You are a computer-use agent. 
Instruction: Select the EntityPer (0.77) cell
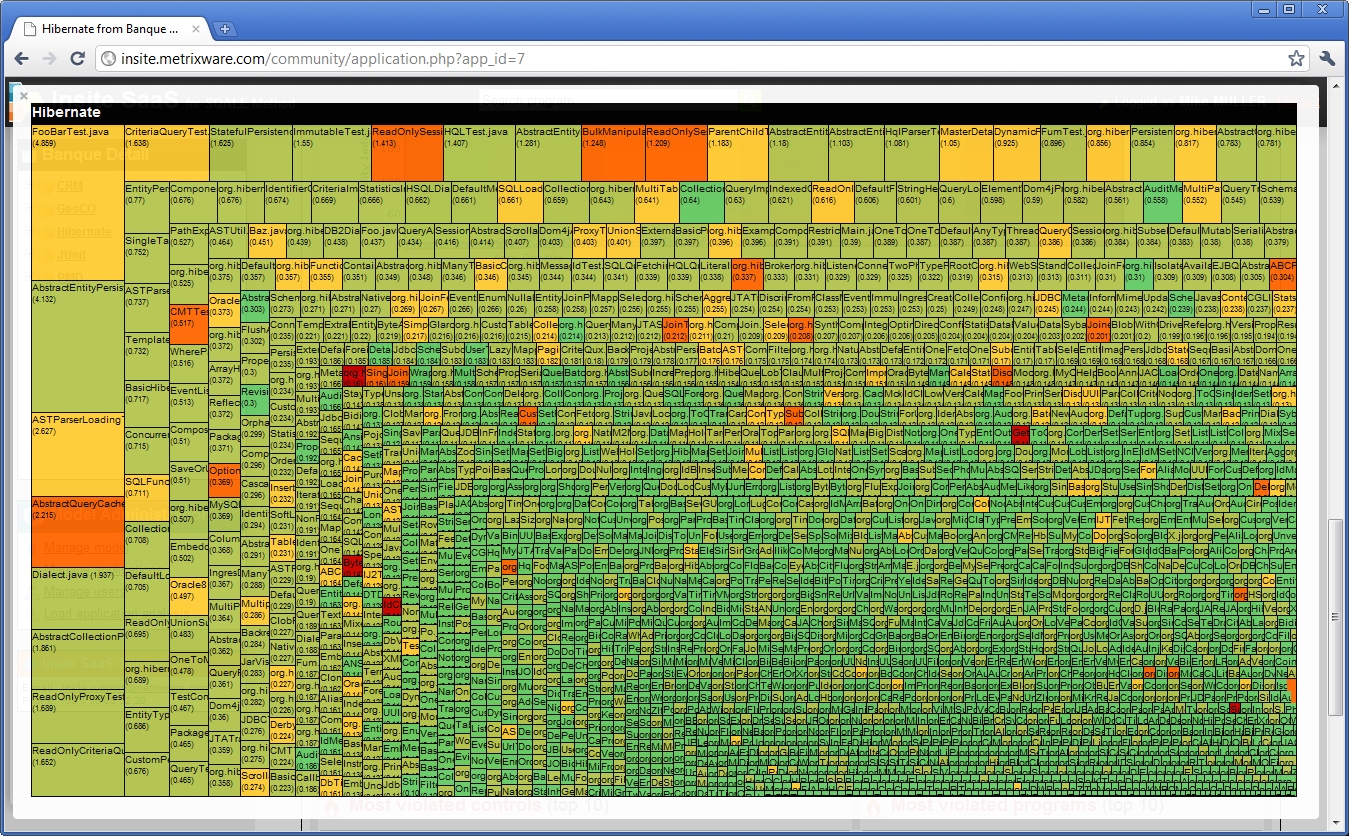coord(147,208)
